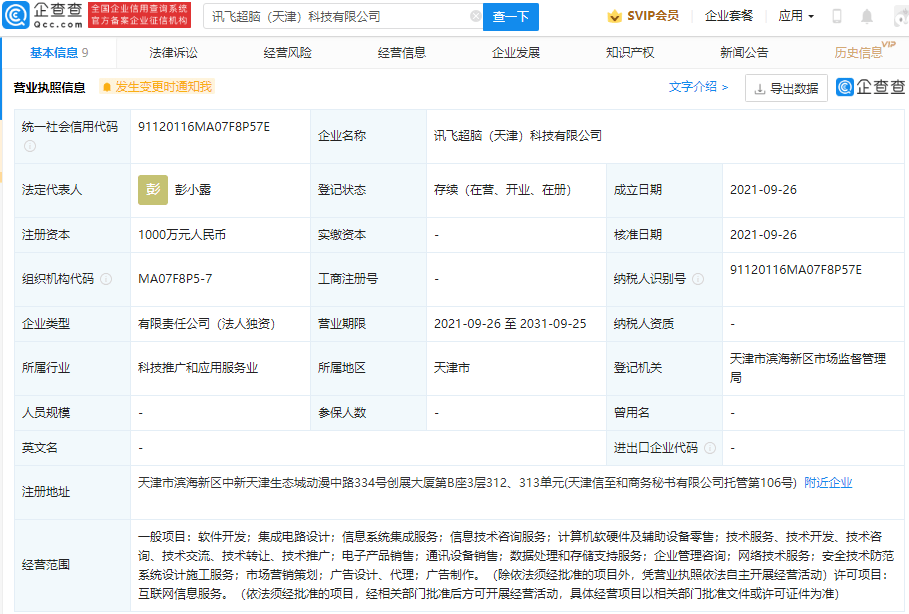This screenshot has height=614, width=909.
Task: Expand the 应用 dropdown menu
Action: tap(796, 16)
